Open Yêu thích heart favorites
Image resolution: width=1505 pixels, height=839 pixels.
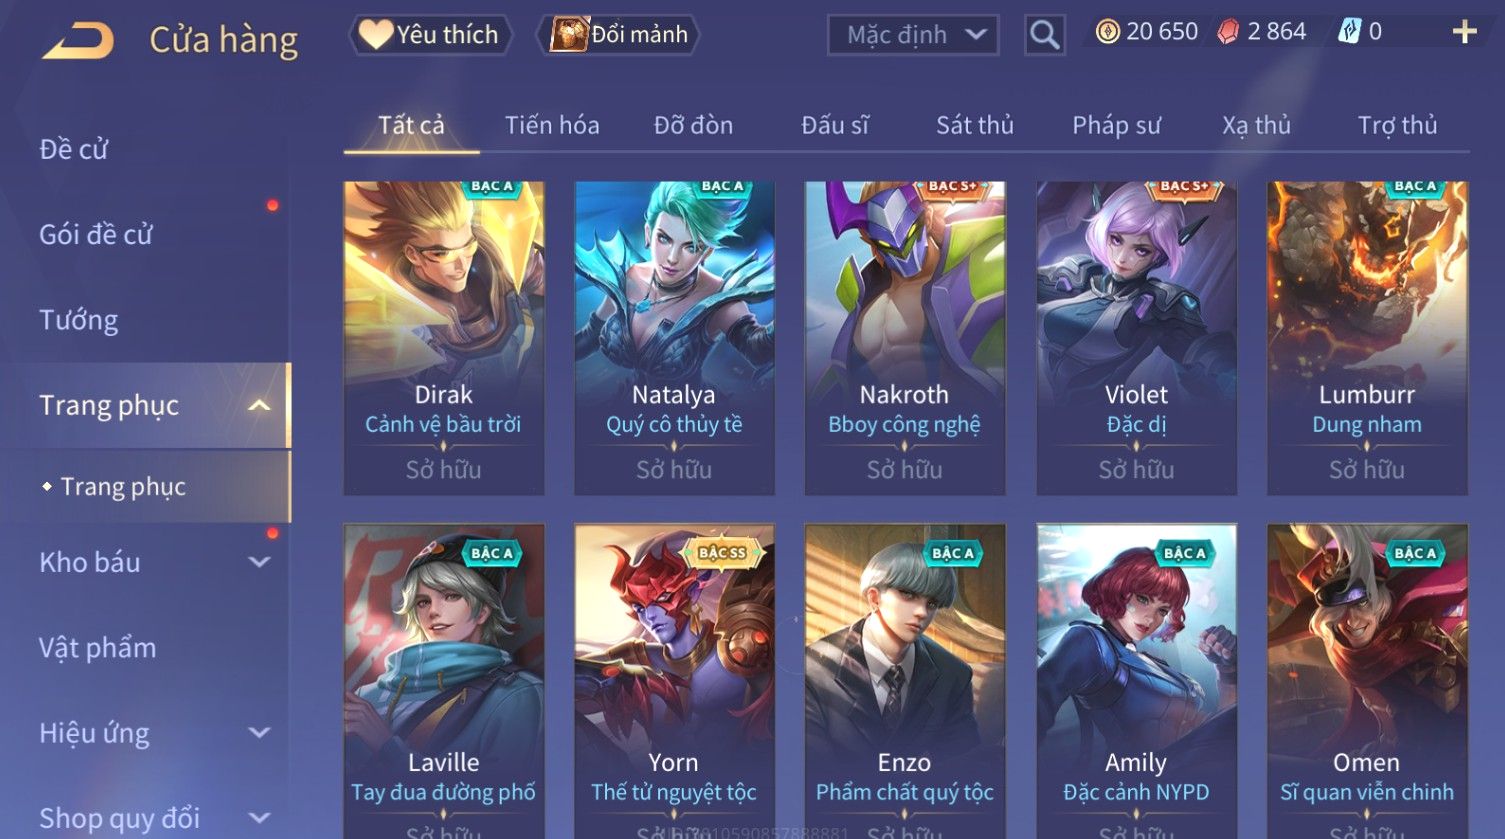[x=431, y=34]
